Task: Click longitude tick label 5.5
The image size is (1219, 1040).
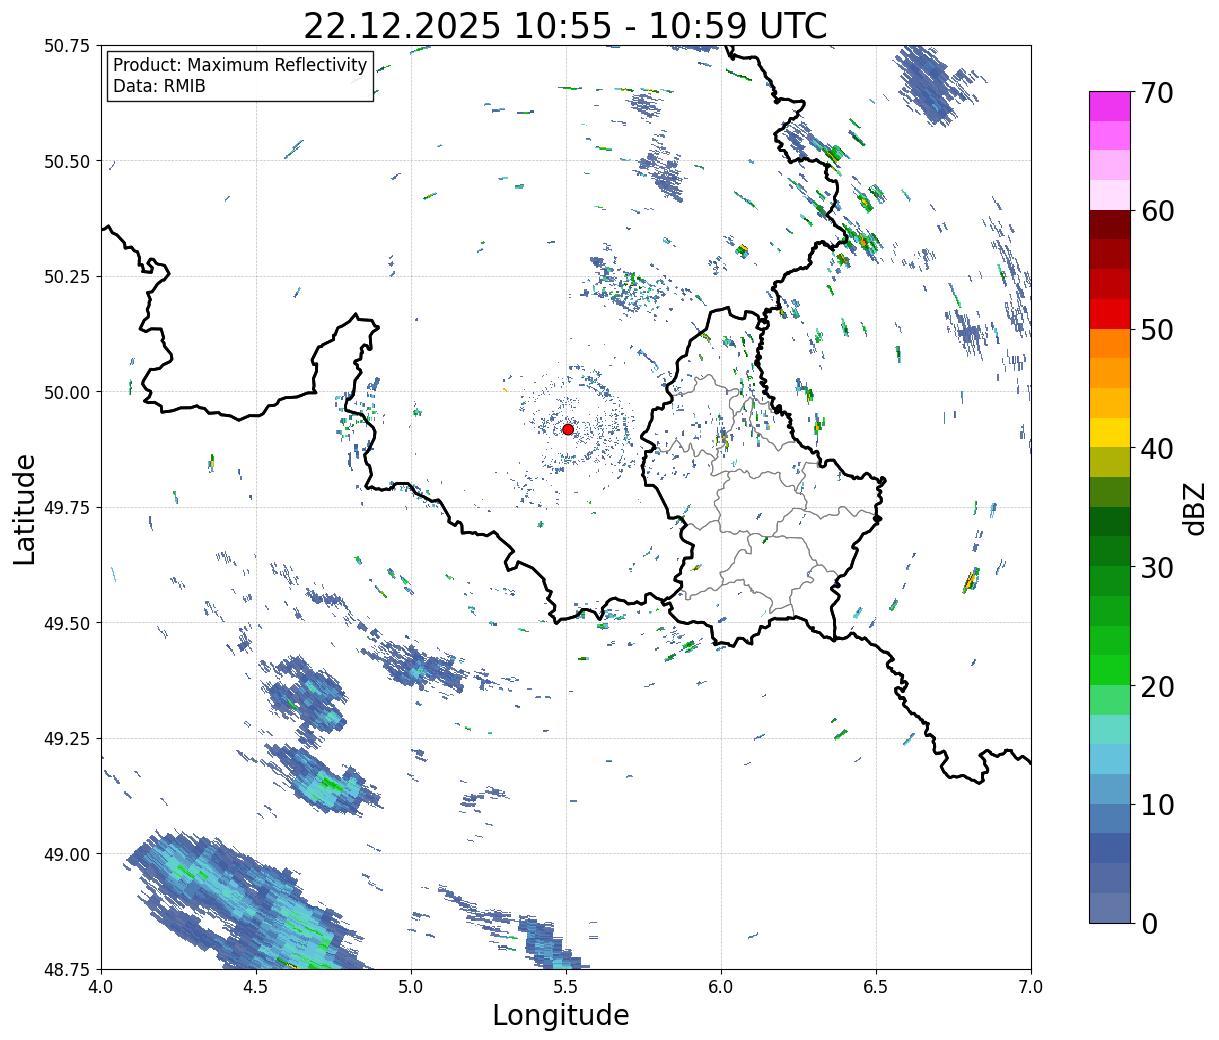Action: click(566, 987)
